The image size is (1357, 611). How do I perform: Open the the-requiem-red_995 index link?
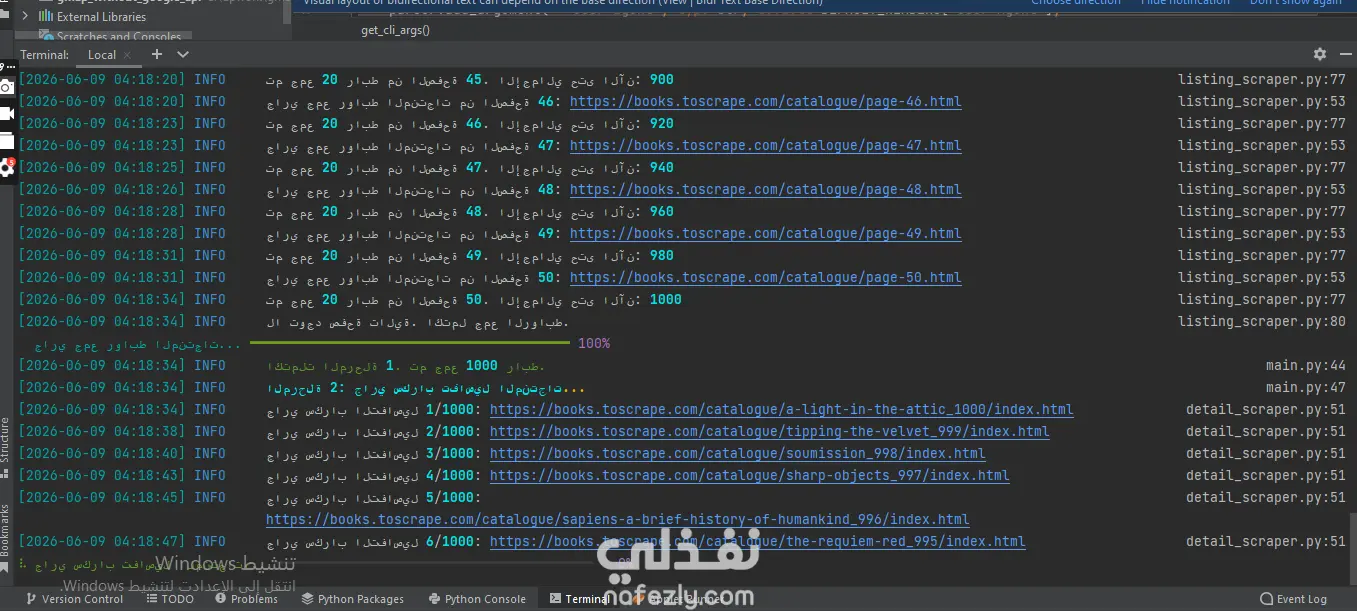tap(757, 541)
